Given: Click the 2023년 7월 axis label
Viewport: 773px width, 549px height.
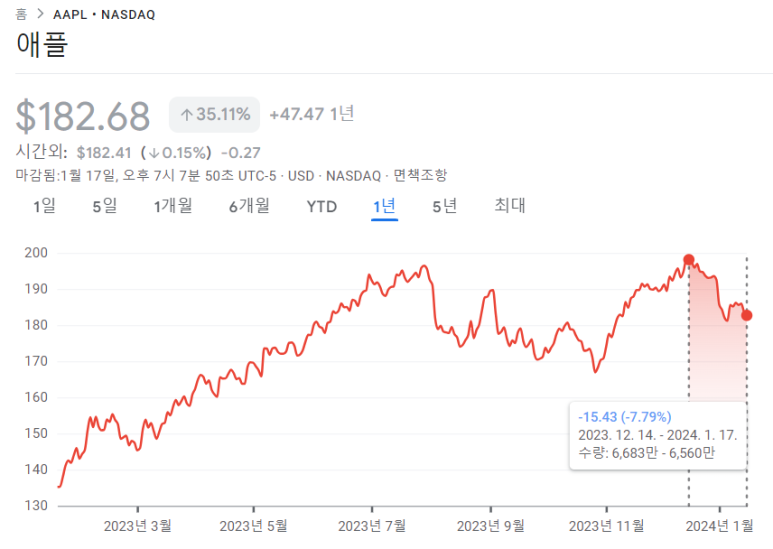Looking at the screenshot, I should tap(372, 526).
